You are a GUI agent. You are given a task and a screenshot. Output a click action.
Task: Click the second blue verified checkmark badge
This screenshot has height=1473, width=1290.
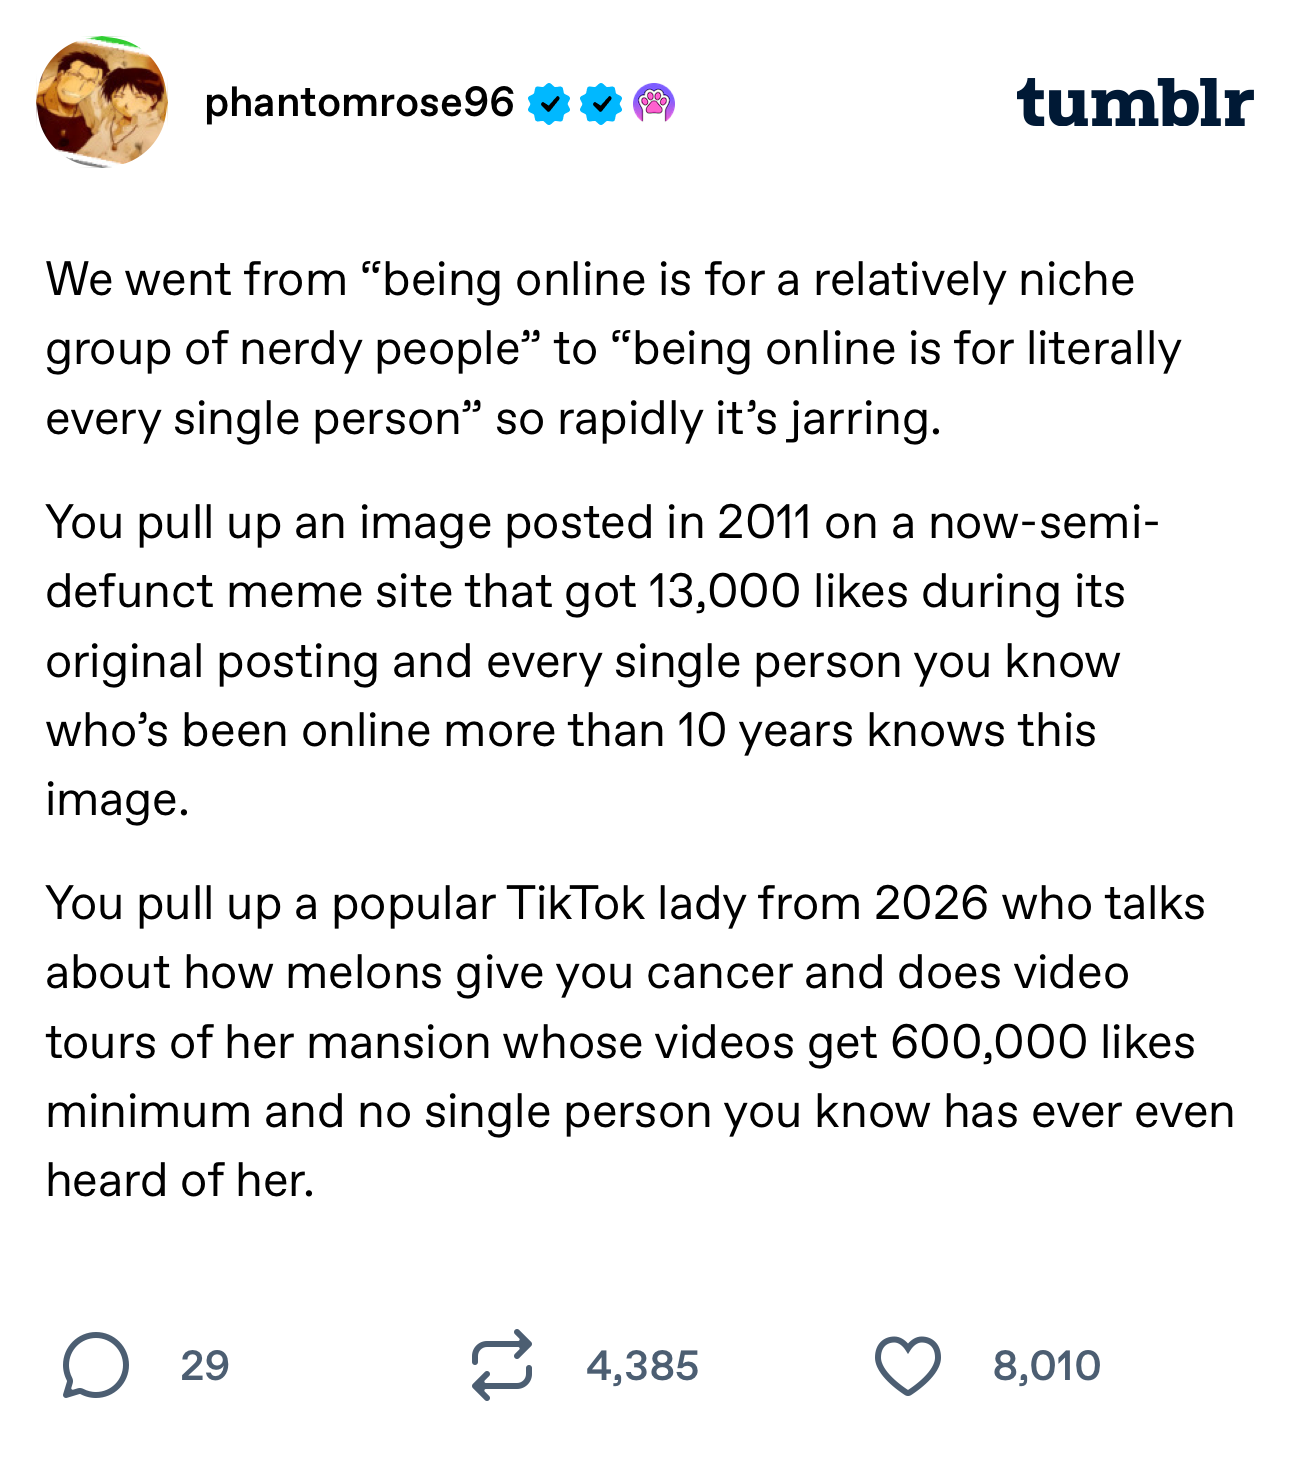[601, 104]
